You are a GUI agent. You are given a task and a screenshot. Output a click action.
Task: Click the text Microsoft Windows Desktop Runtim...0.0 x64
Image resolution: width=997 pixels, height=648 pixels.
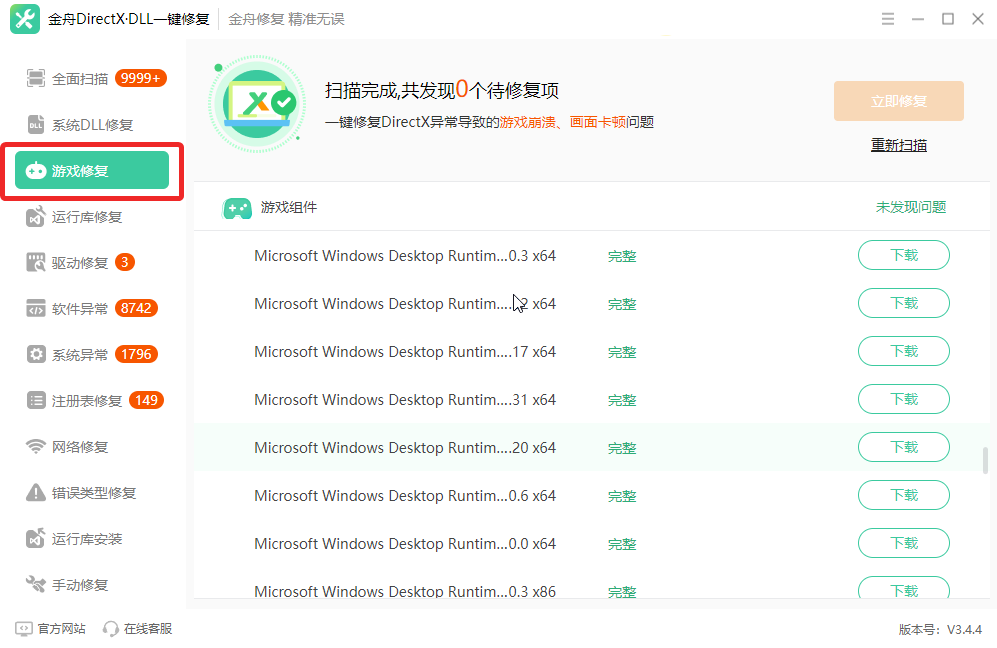[x=405, y=544]
